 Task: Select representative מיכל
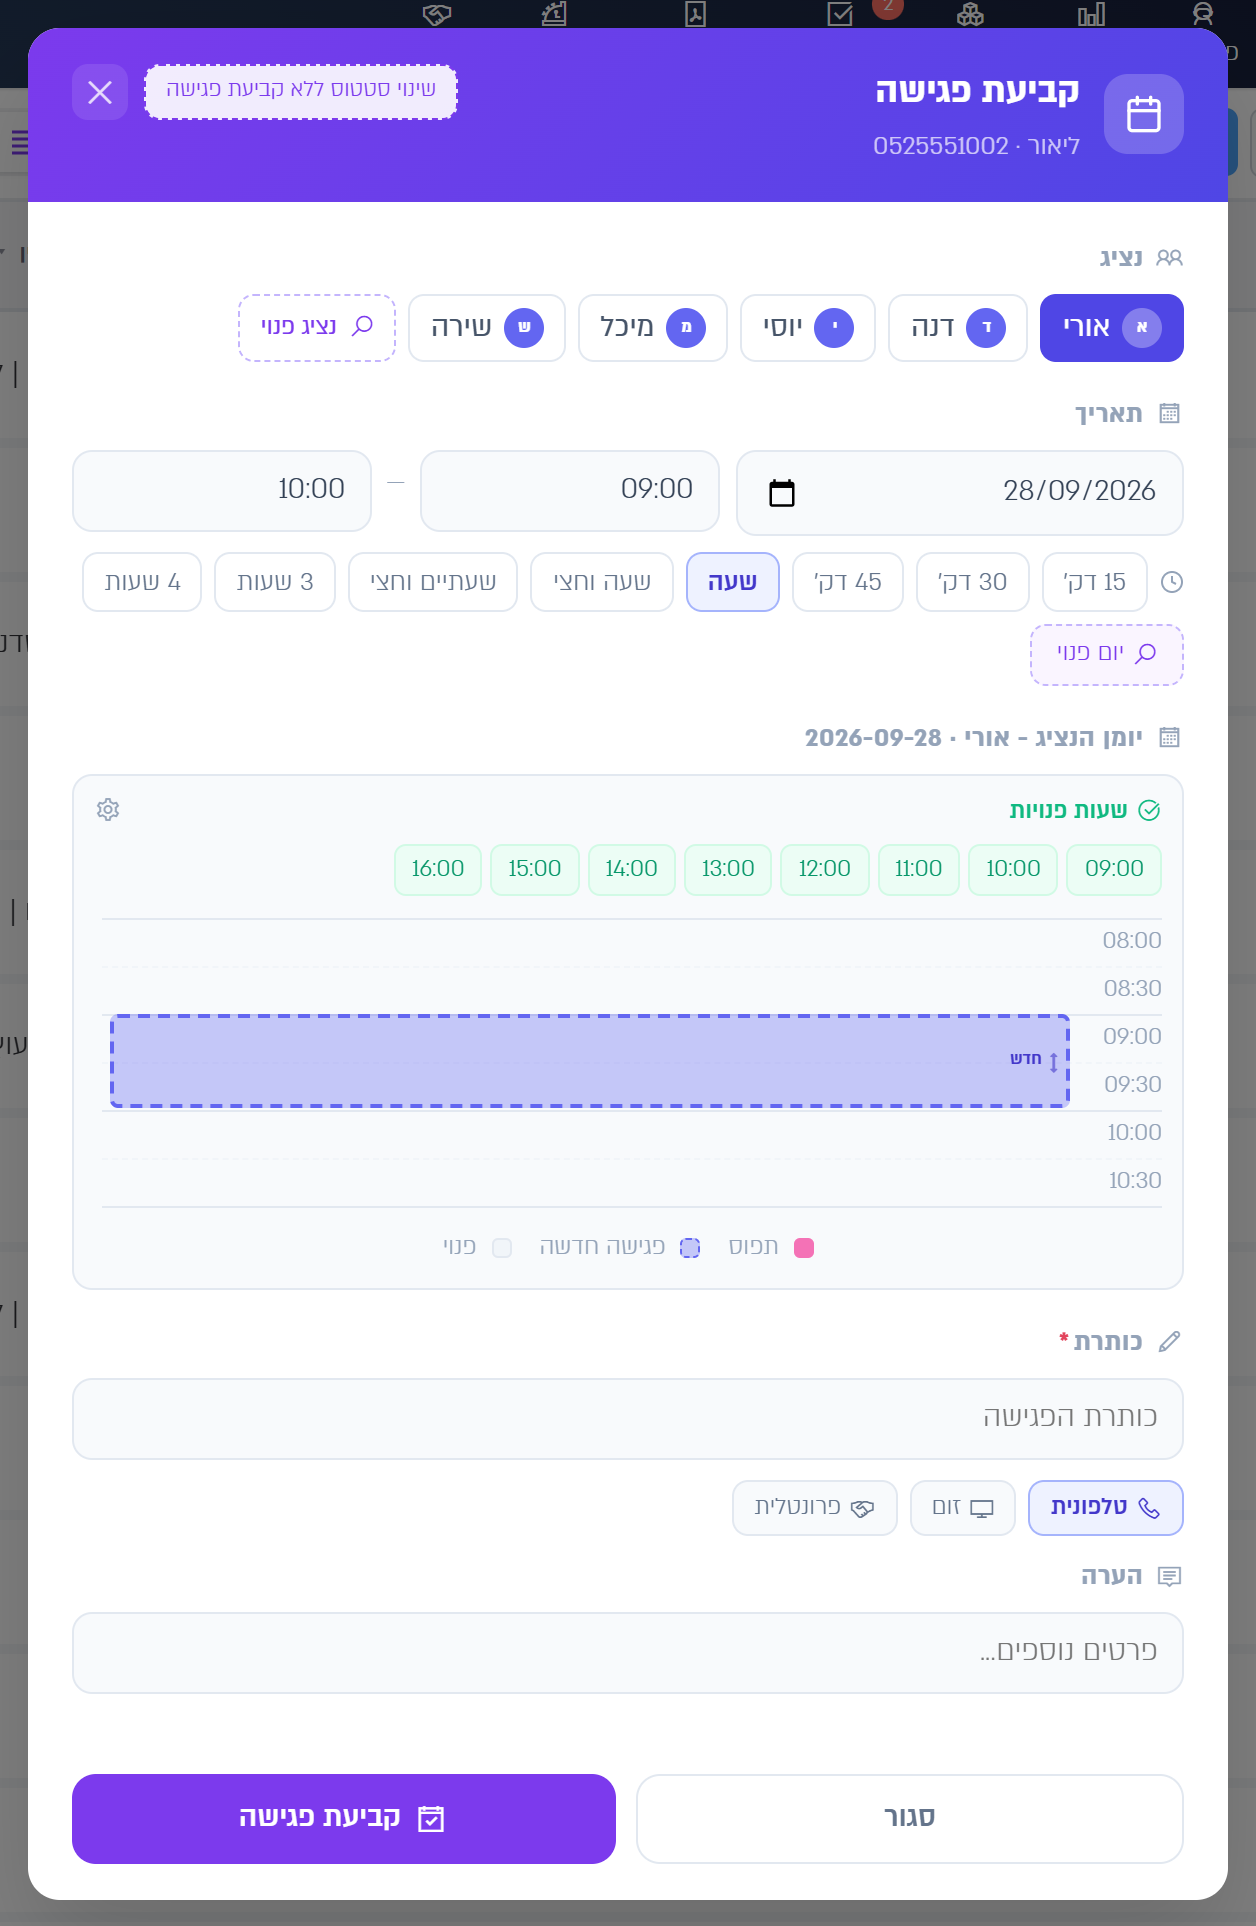[x=653, y=328]
